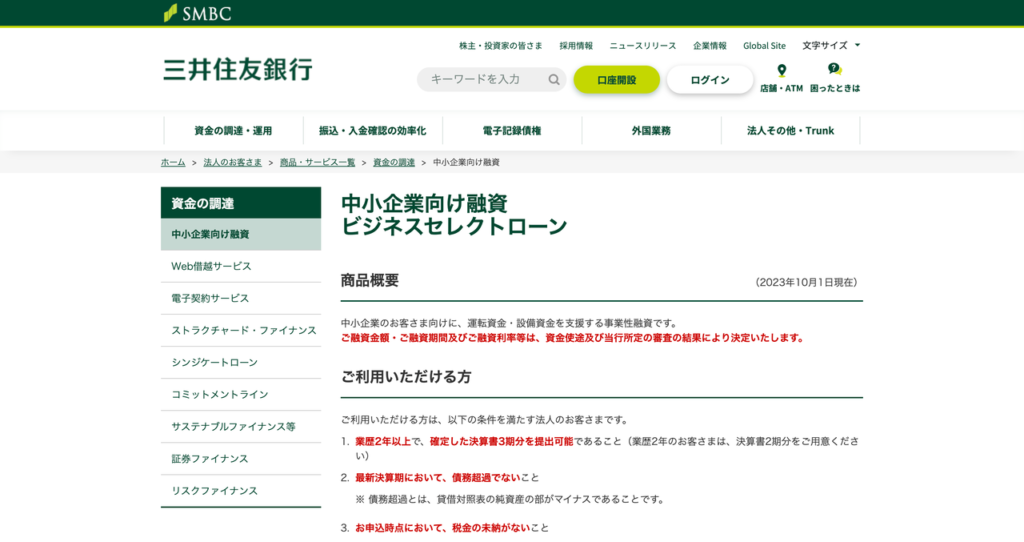Select 証券ファイナンス in sidebar
The height and width of the screenshot is (542, 1024).
[x=241, y=458]
